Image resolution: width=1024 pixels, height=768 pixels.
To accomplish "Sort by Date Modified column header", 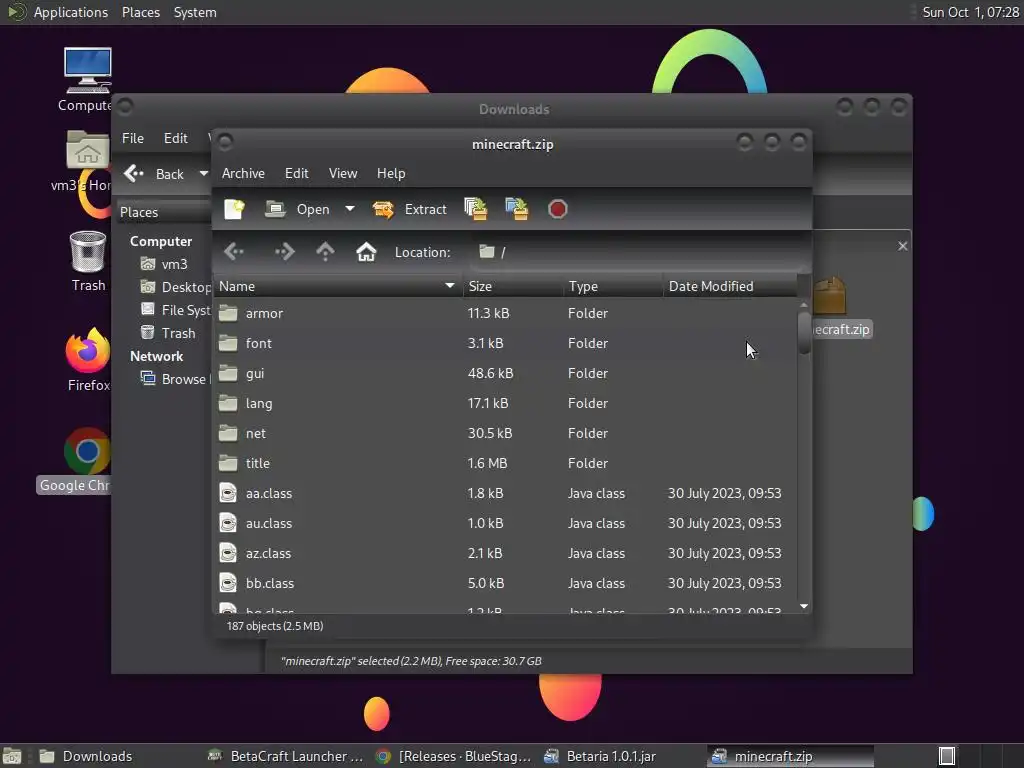I will pyautogui.click(x=729, y=286).
